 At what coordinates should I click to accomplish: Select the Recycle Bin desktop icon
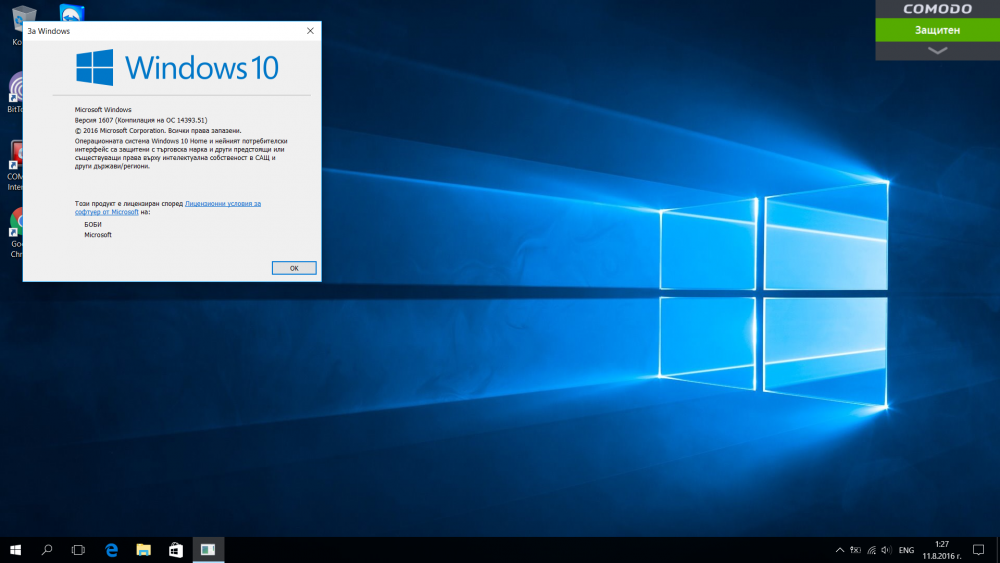coord(17,26)
